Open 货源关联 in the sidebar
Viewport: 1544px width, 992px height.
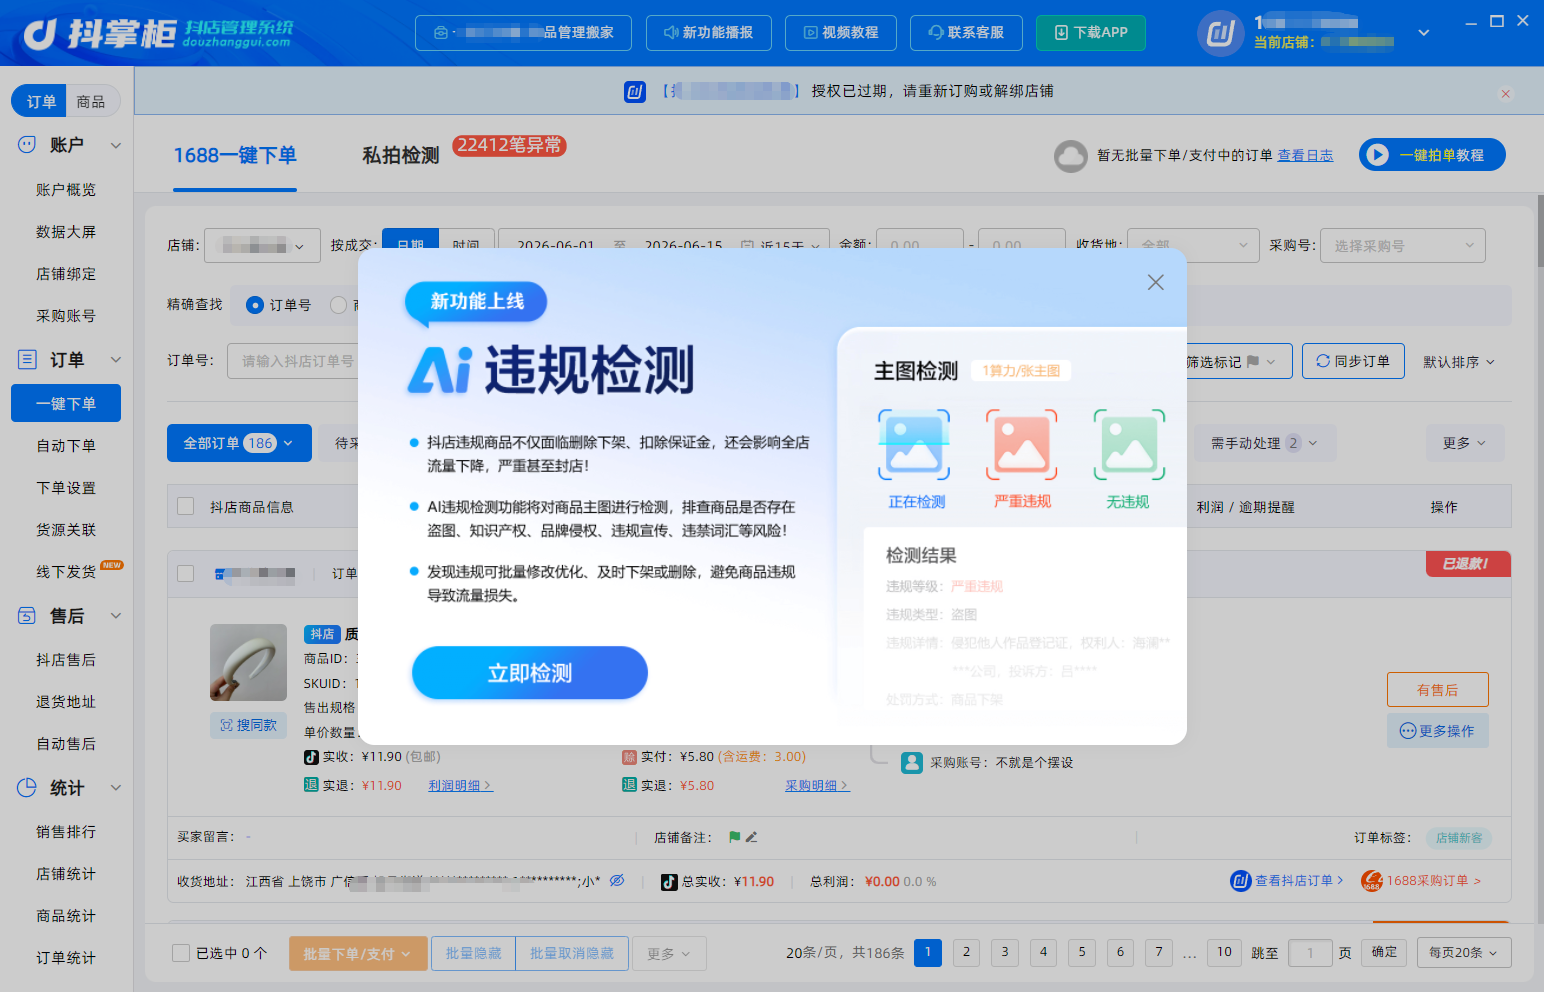(x=66, y=530)
